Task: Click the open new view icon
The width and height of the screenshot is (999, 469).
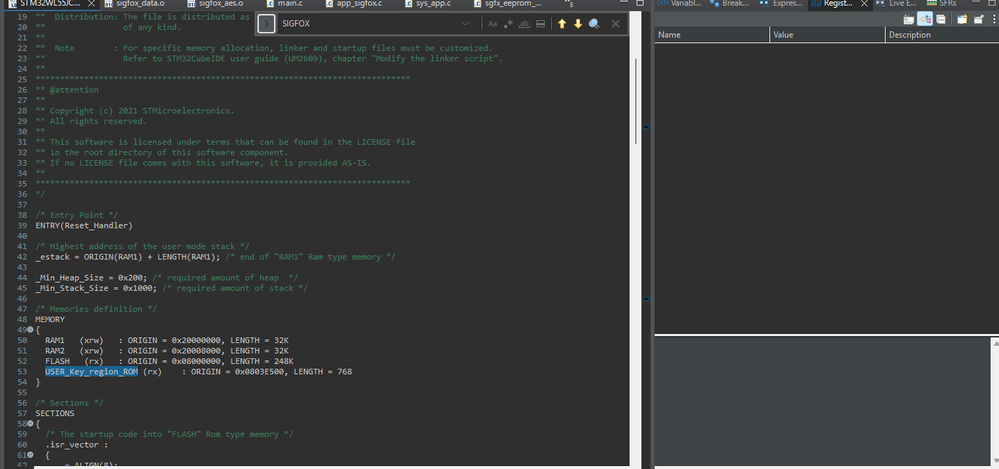Action: click(x=962, y=19)
